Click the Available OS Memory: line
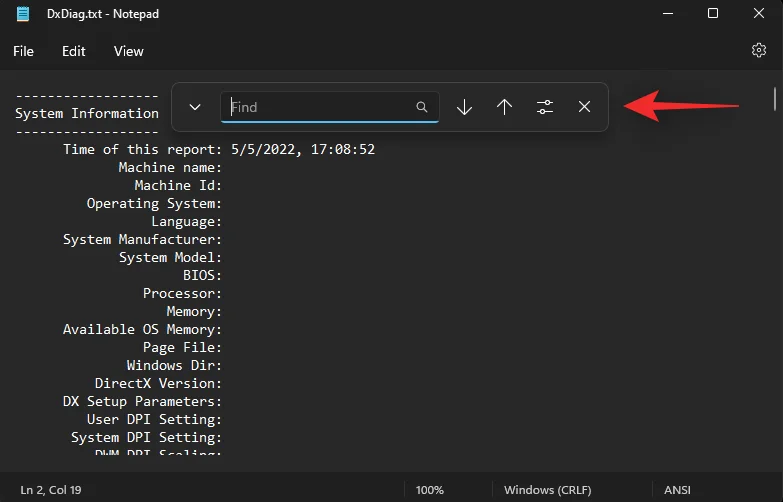The image size is (783, 502). click(142, 329)
